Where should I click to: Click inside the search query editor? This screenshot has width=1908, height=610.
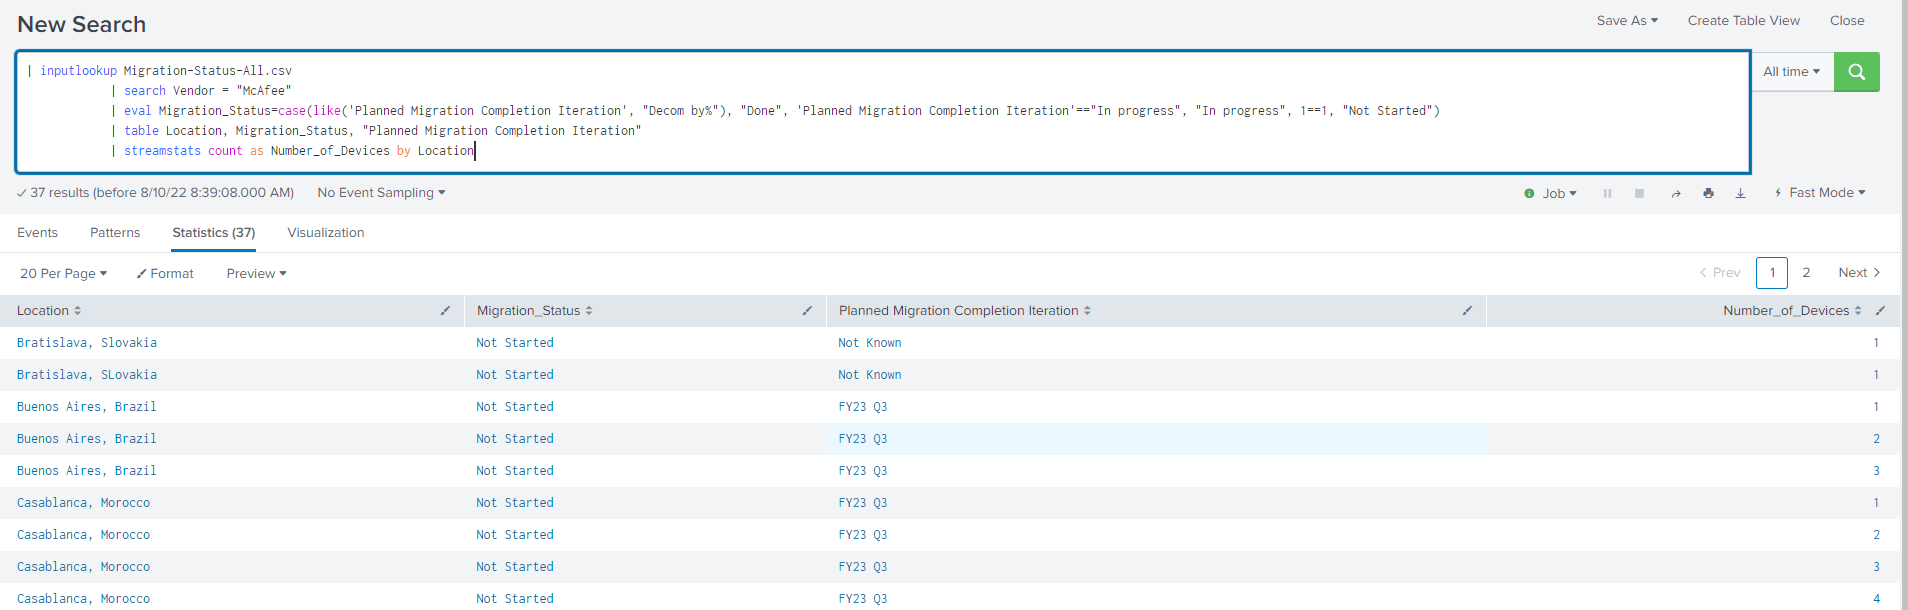point(883,112)
